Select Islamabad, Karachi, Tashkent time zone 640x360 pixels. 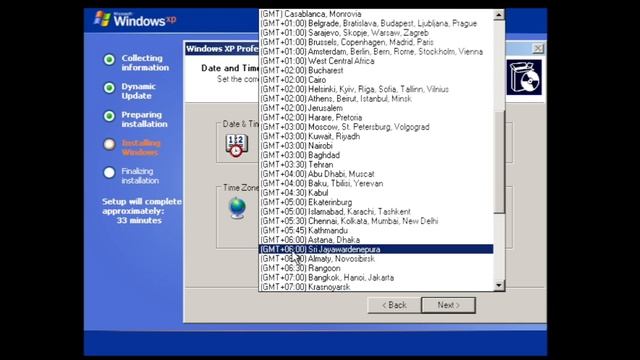[376, 211]
